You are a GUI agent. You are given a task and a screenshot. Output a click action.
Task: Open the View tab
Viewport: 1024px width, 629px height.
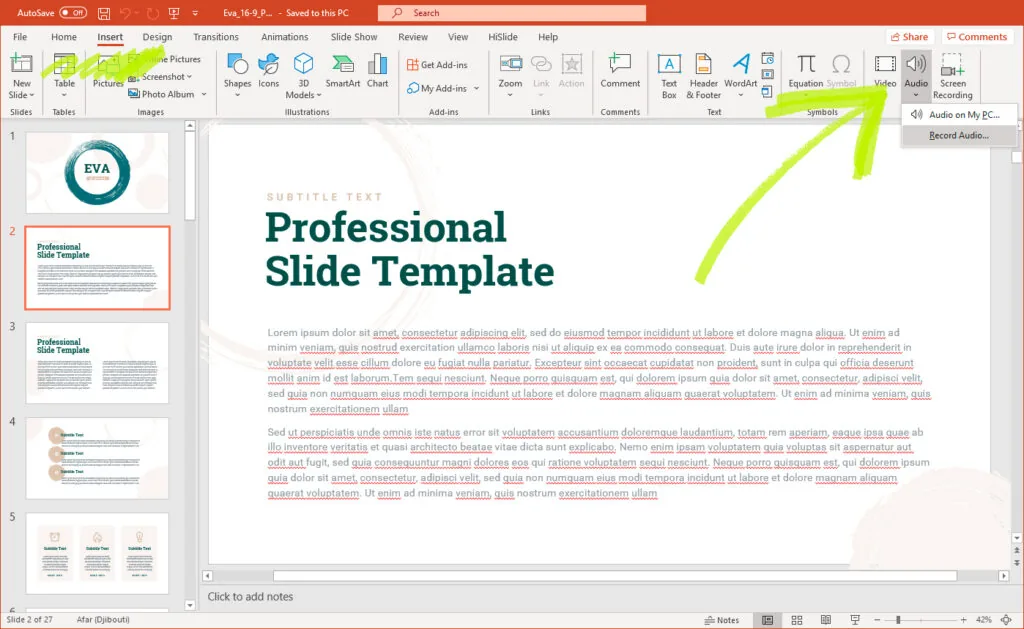pyautogui.click(x=458, y=37)
